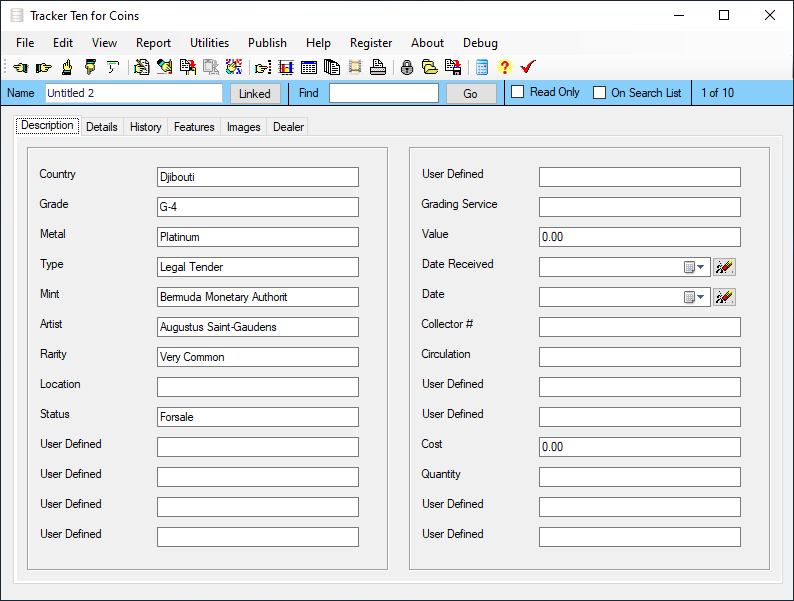Click the pencil icon beside Date Received
This screenshot has width=794, height=601.
click(725, 267)
